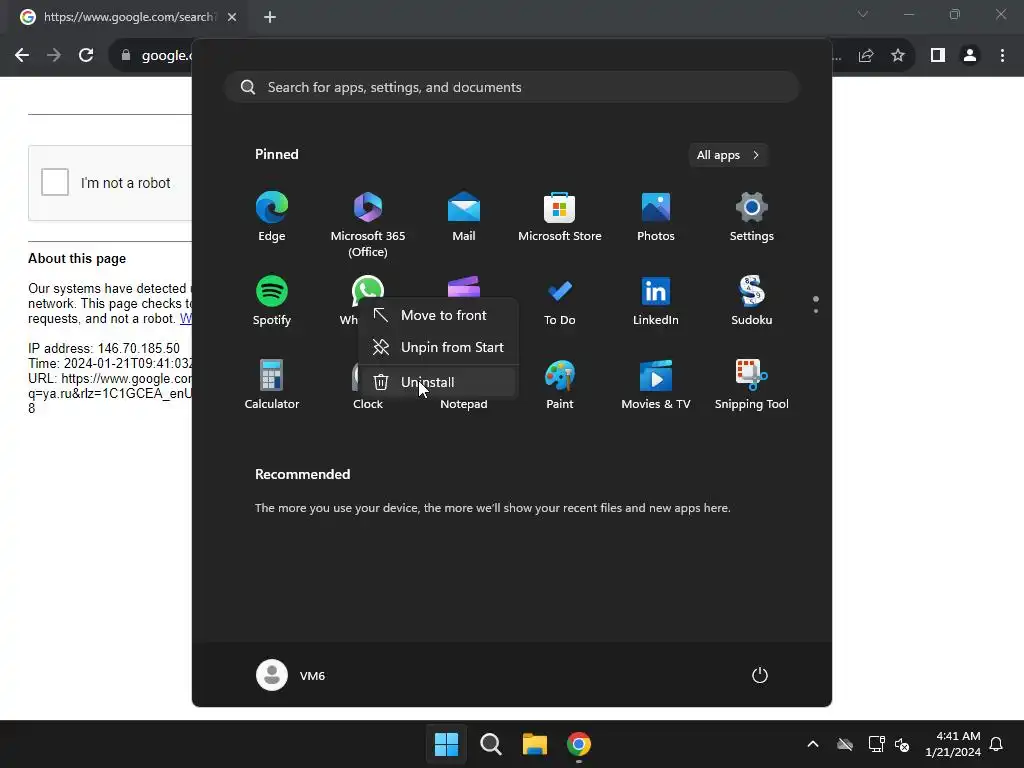Viewport: 1024px width, 768px height.
Task: Open the LinkedIn app
Action: click(656, 300)
